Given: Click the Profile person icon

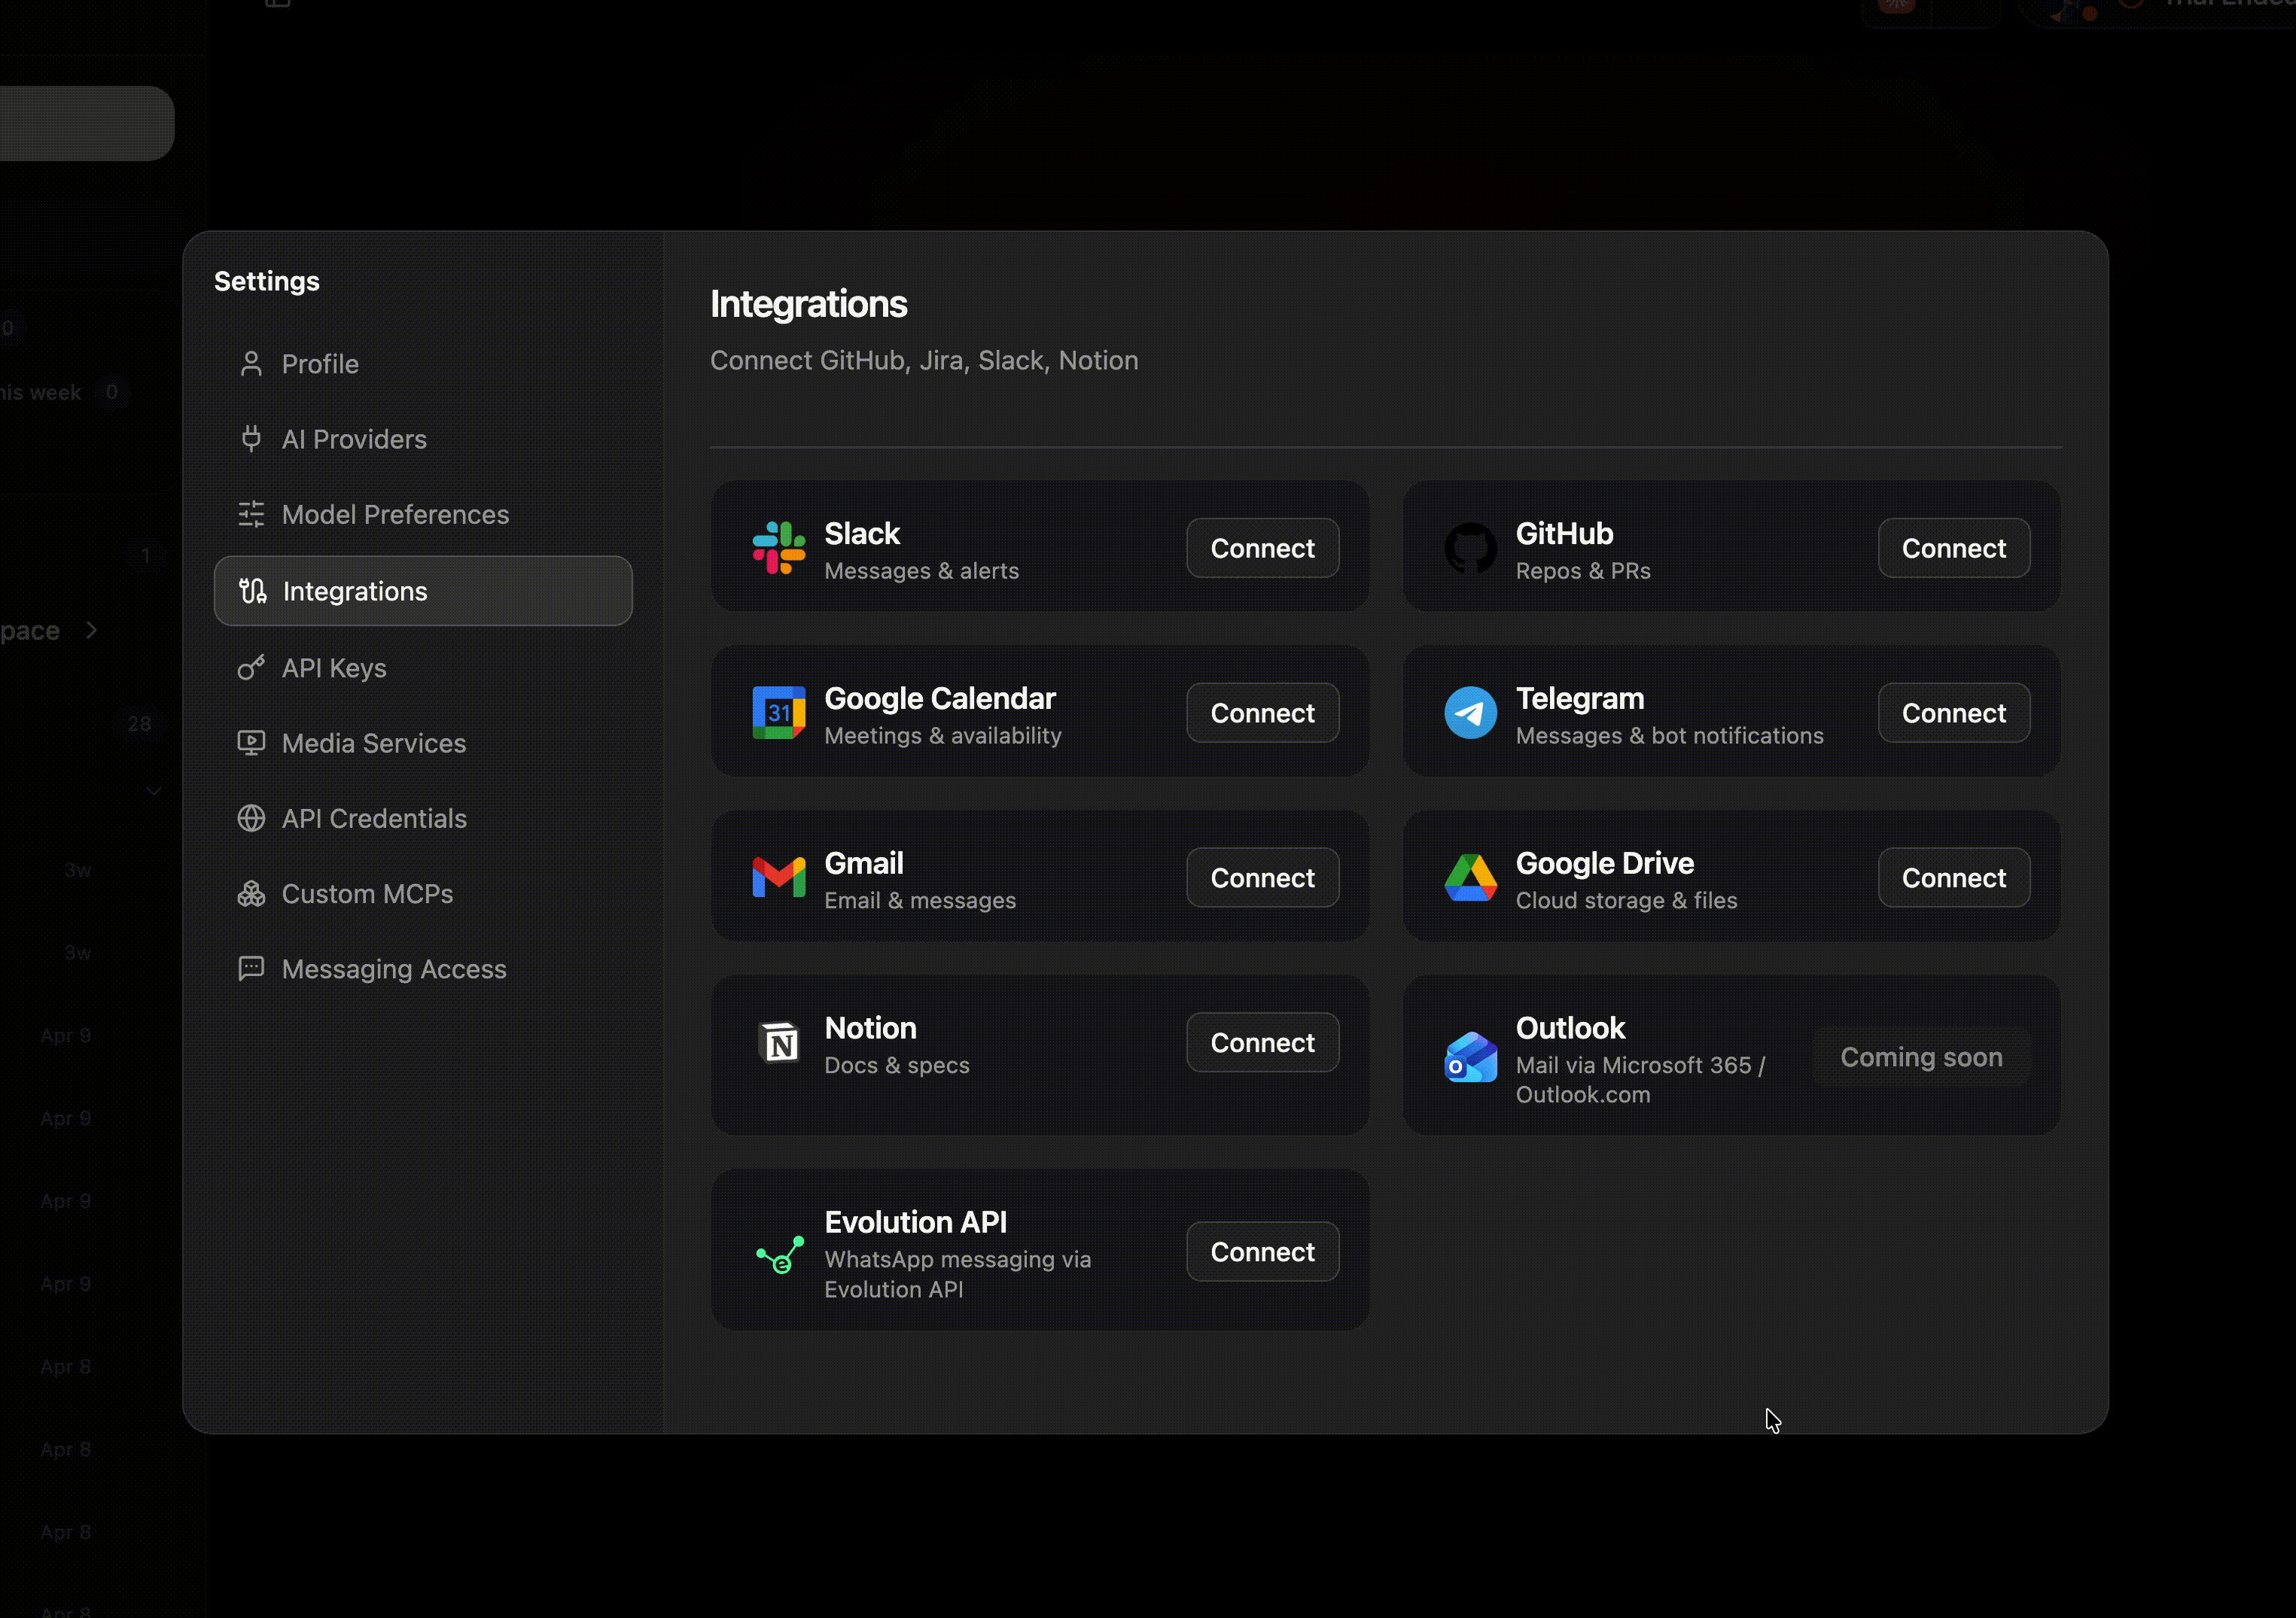Looking at the screenshot, I should click(251, 364).
